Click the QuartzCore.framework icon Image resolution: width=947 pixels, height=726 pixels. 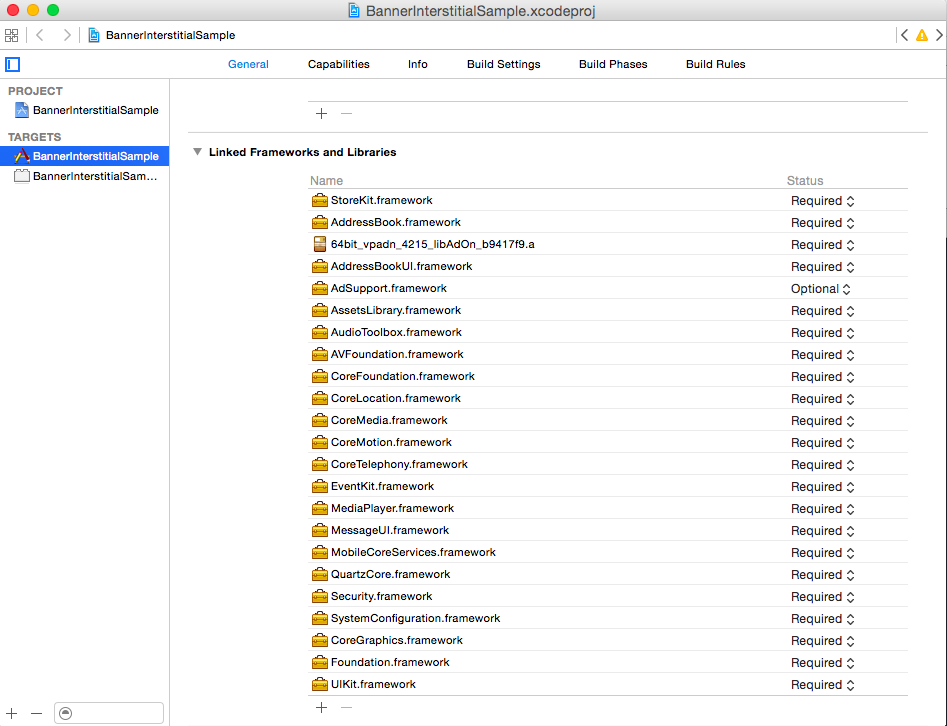319,574
